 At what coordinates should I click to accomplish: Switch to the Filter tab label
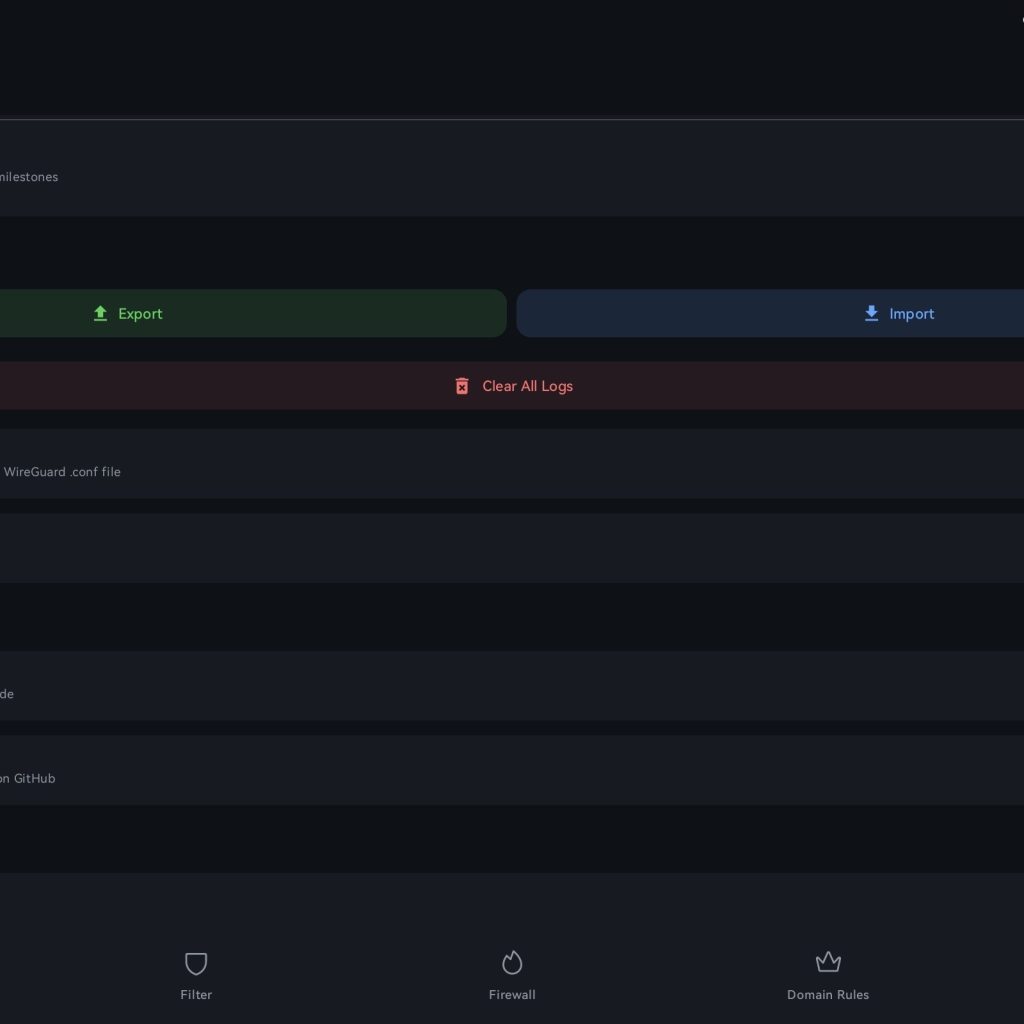tap(196, 995)
